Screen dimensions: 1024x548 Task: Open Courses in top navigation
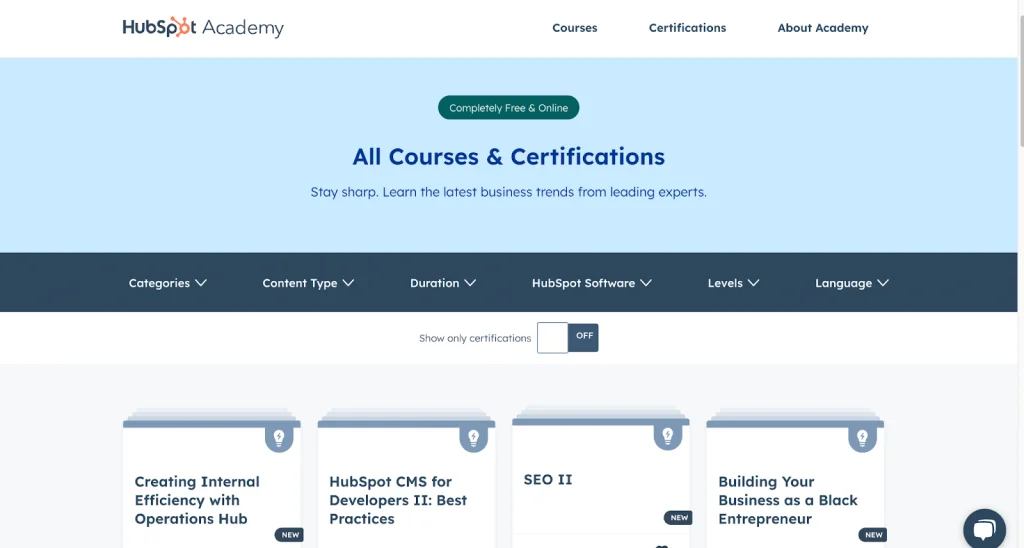click(x=575, y=27)
